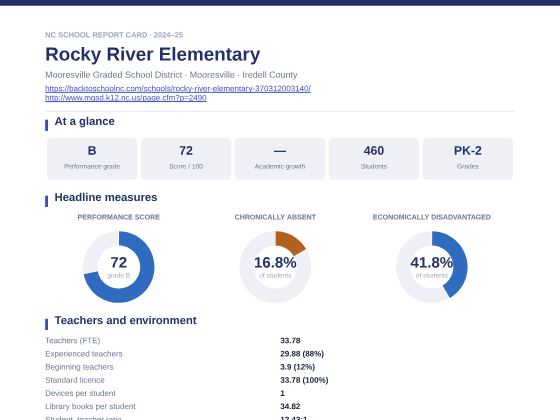
Task: Click the Beginning teachers row label
Action: point(79,367)
